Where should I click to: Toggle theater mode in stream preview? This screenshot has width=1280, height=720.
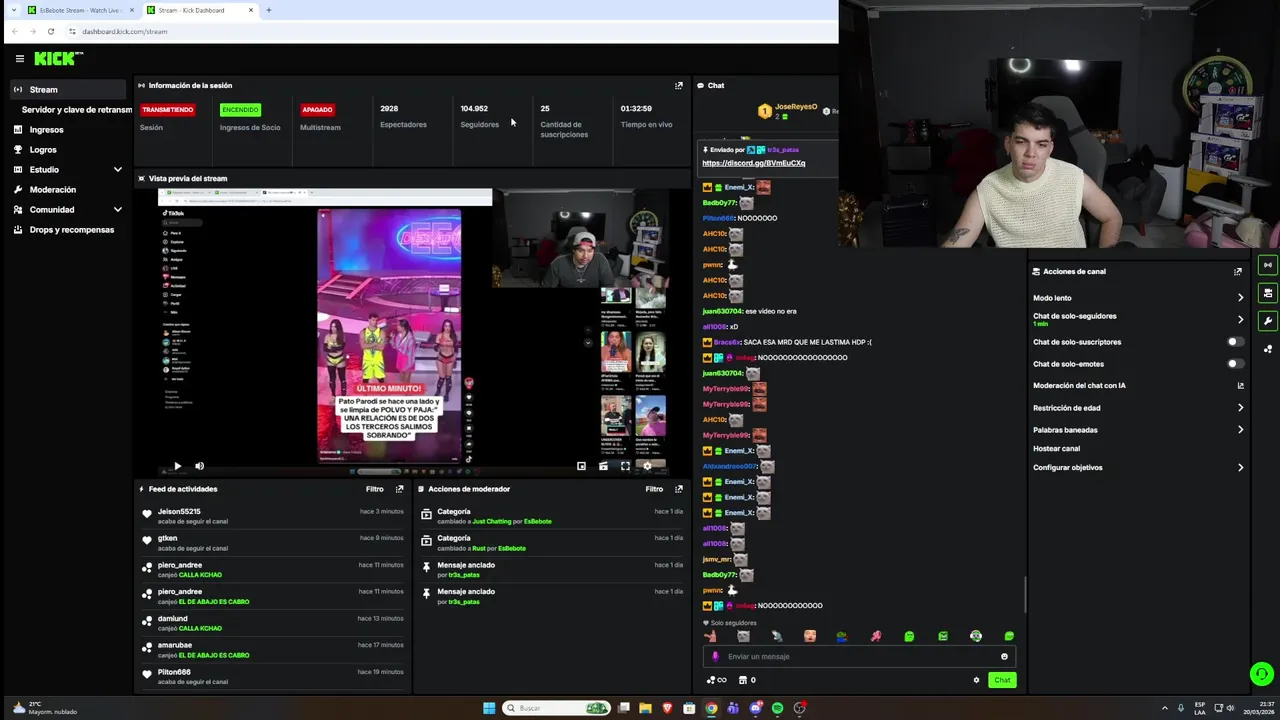click(603, 466)
